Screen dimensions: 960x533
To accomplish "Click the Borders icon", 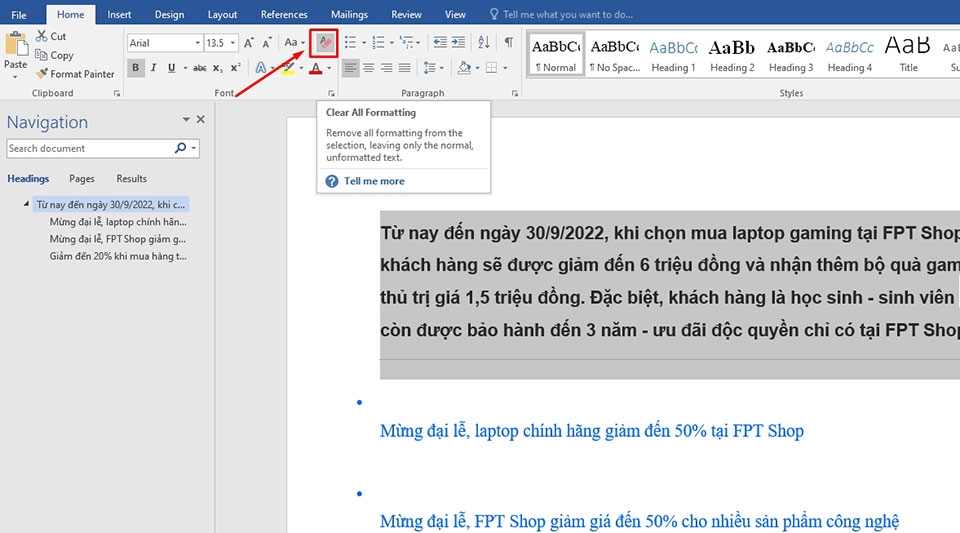I will [492, 68].
